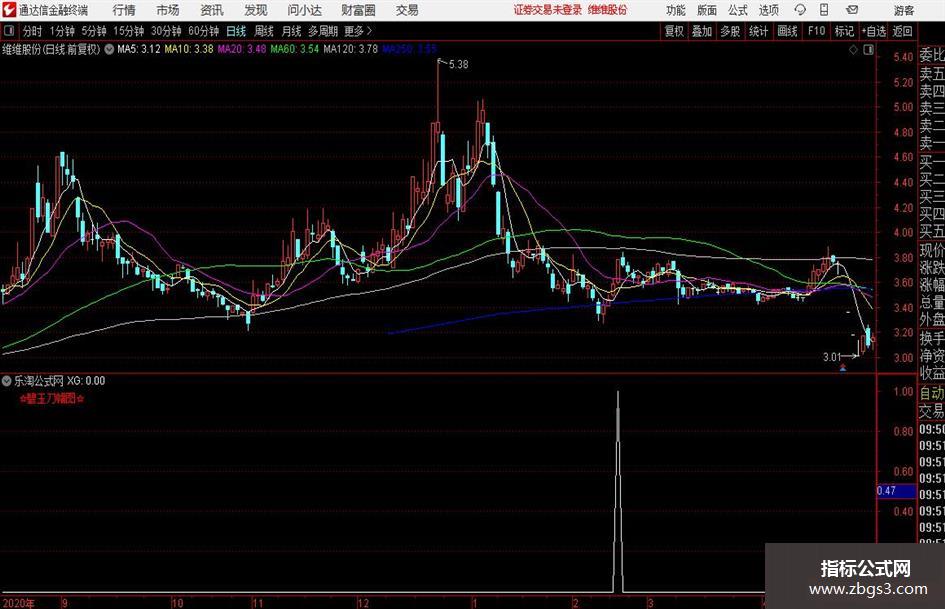
Task: Open the 资讯 menu
Action: click(212, 10)
